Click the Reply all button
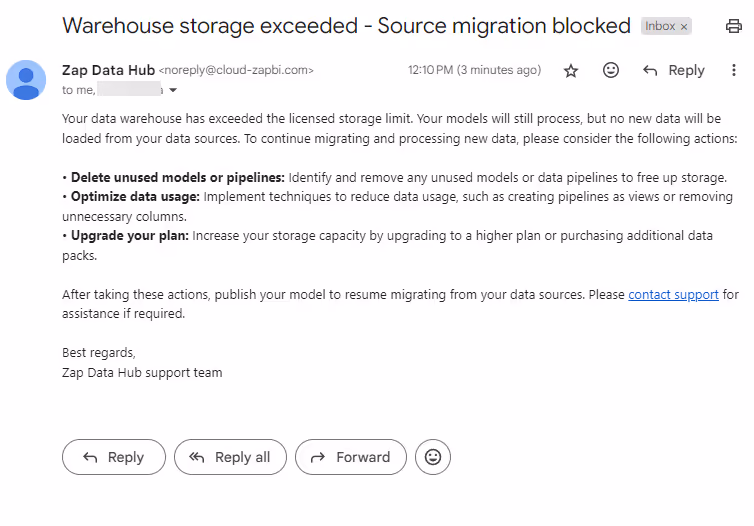 tap(230, 457)
